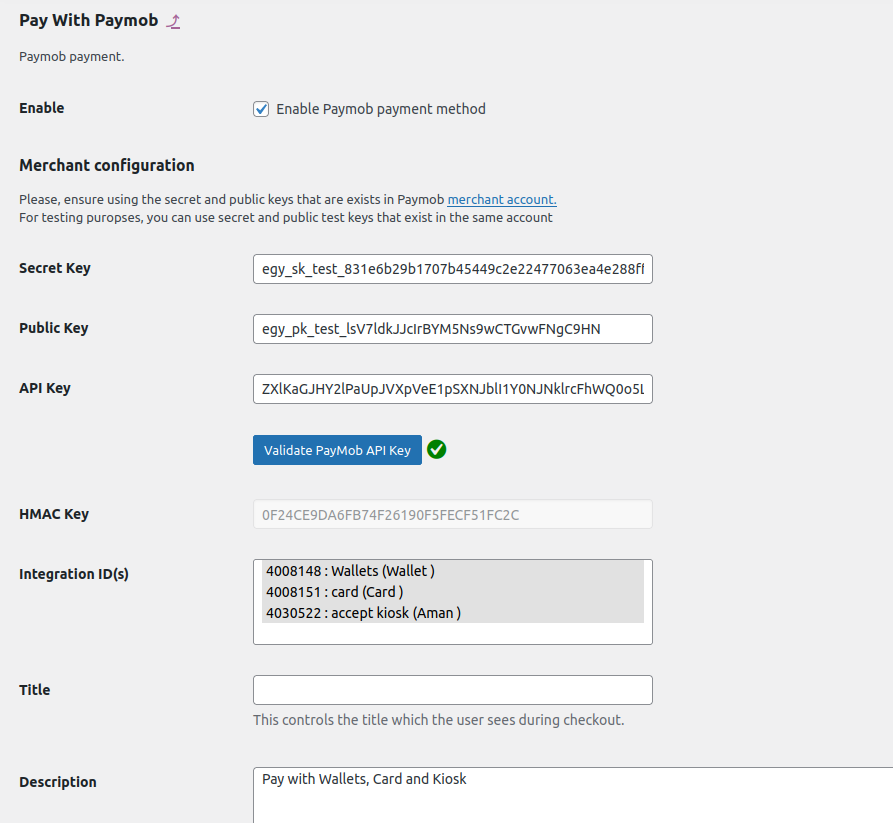
Task: Click the empty Title input field
Action: [453, 690]
